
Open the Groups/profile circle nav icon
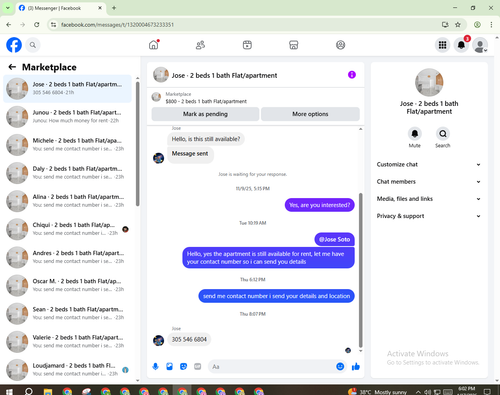340,45
